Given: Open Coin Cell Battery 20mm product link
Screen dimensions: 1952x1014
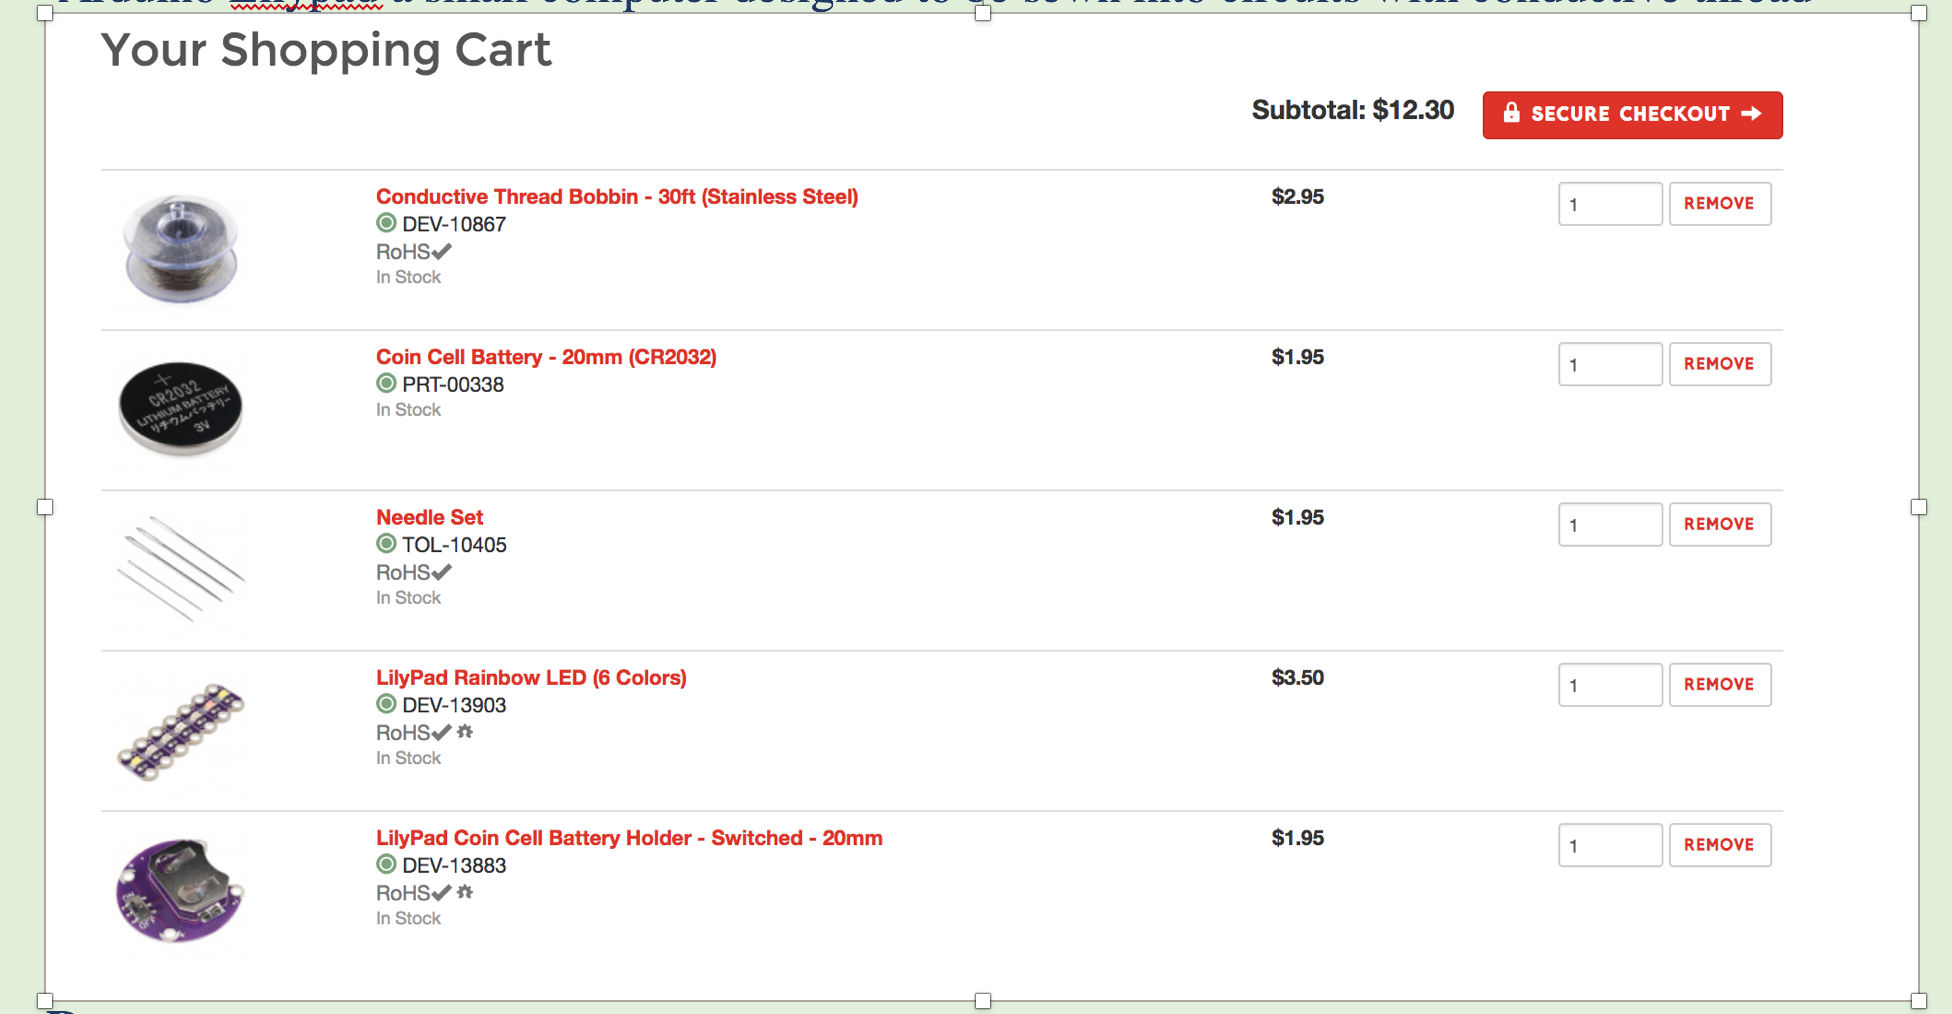Looking at the screenshot, I should pos(546,357).
